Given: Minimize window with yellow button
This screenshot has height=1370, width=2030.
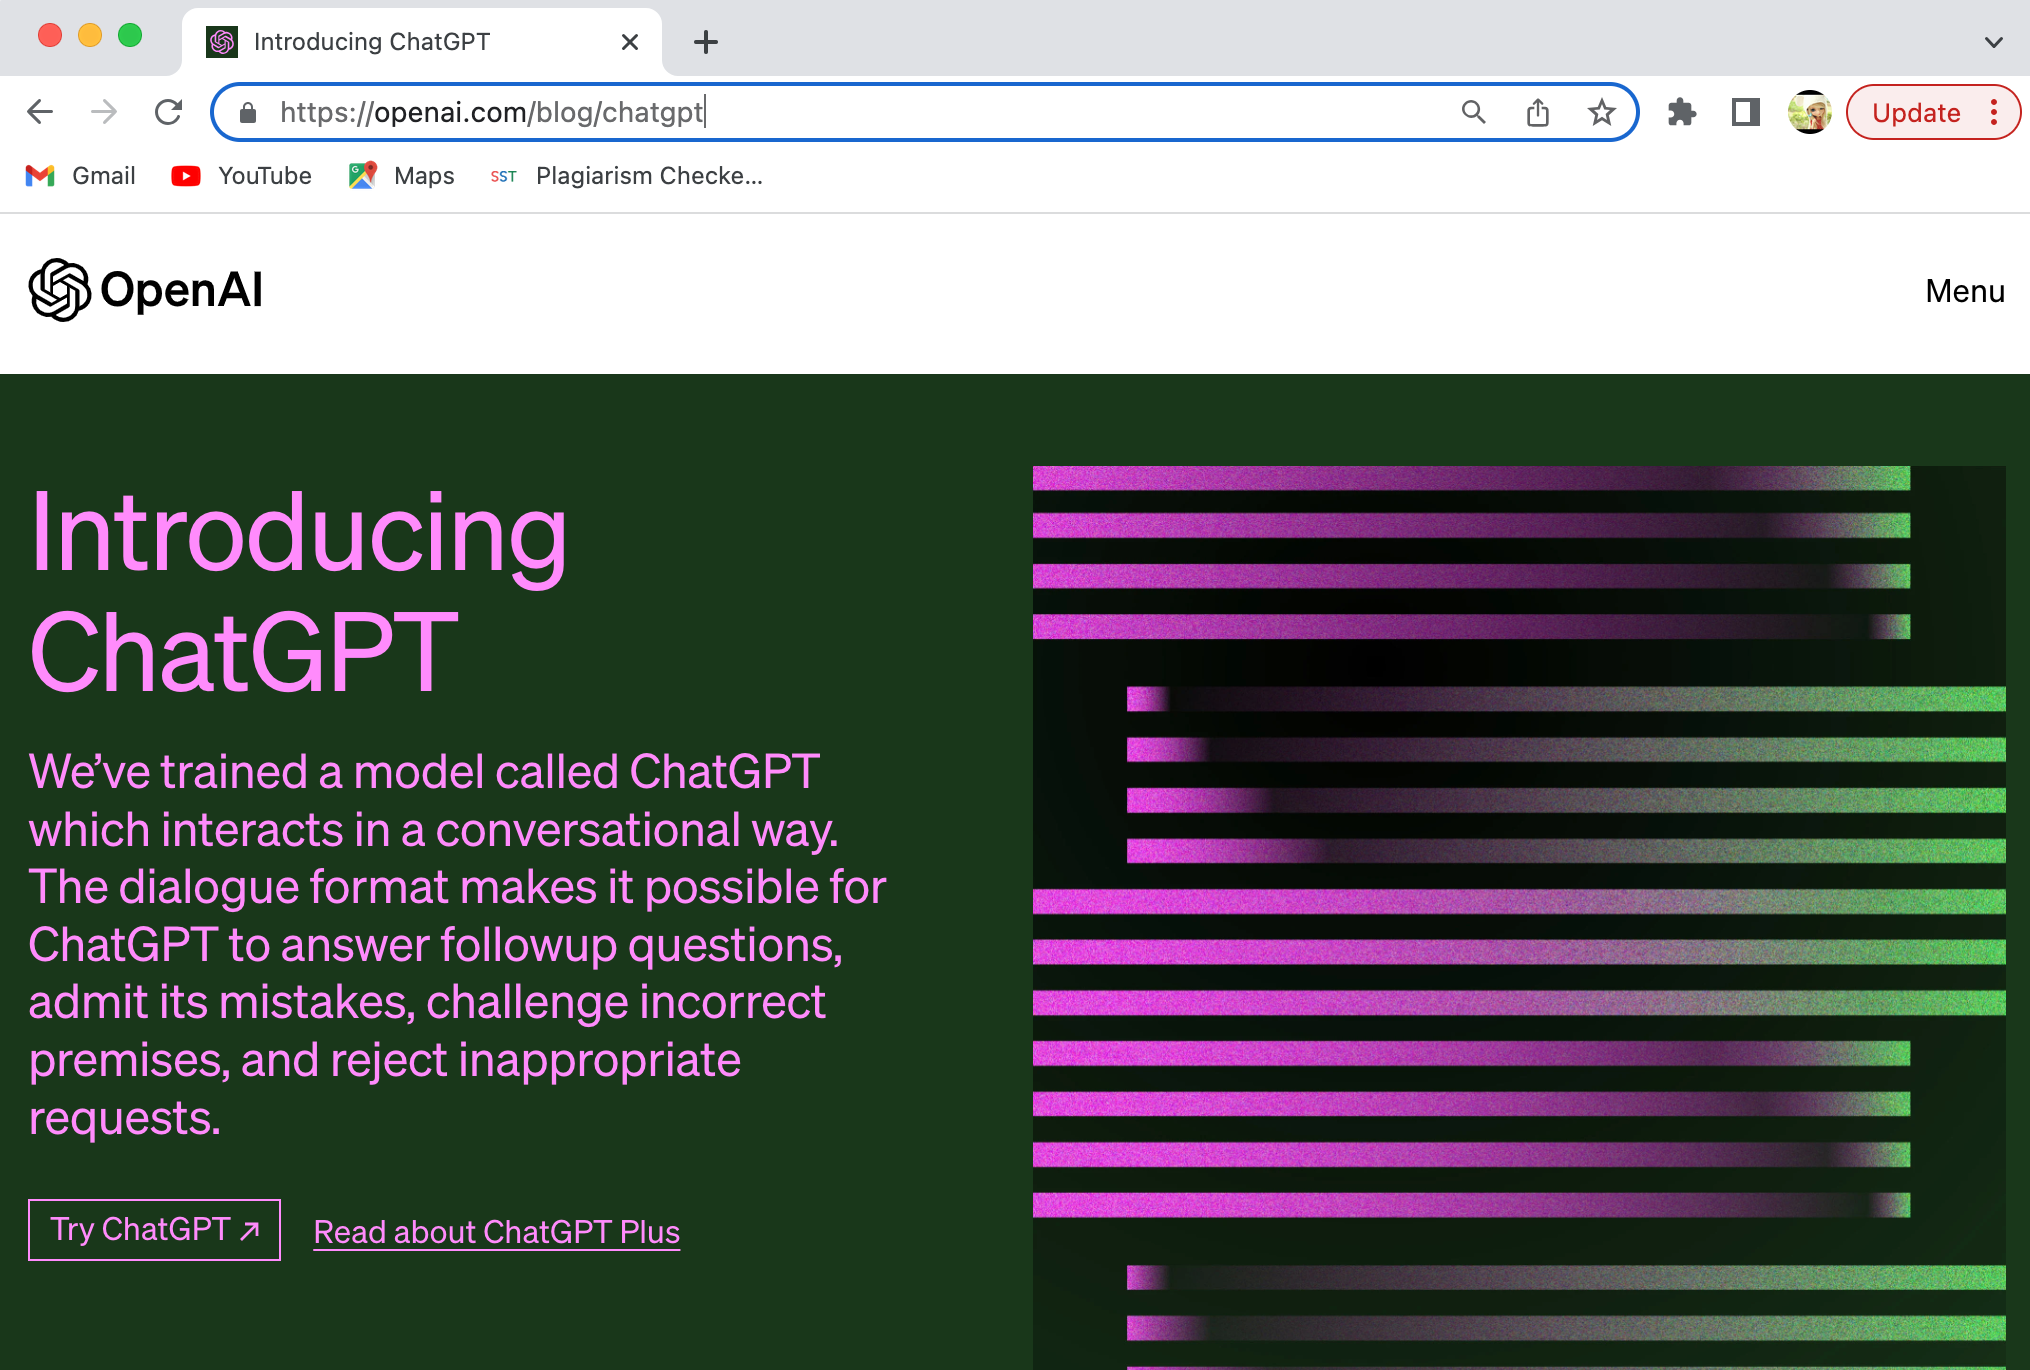Looking at the screenshot, I should pos(90,36).
